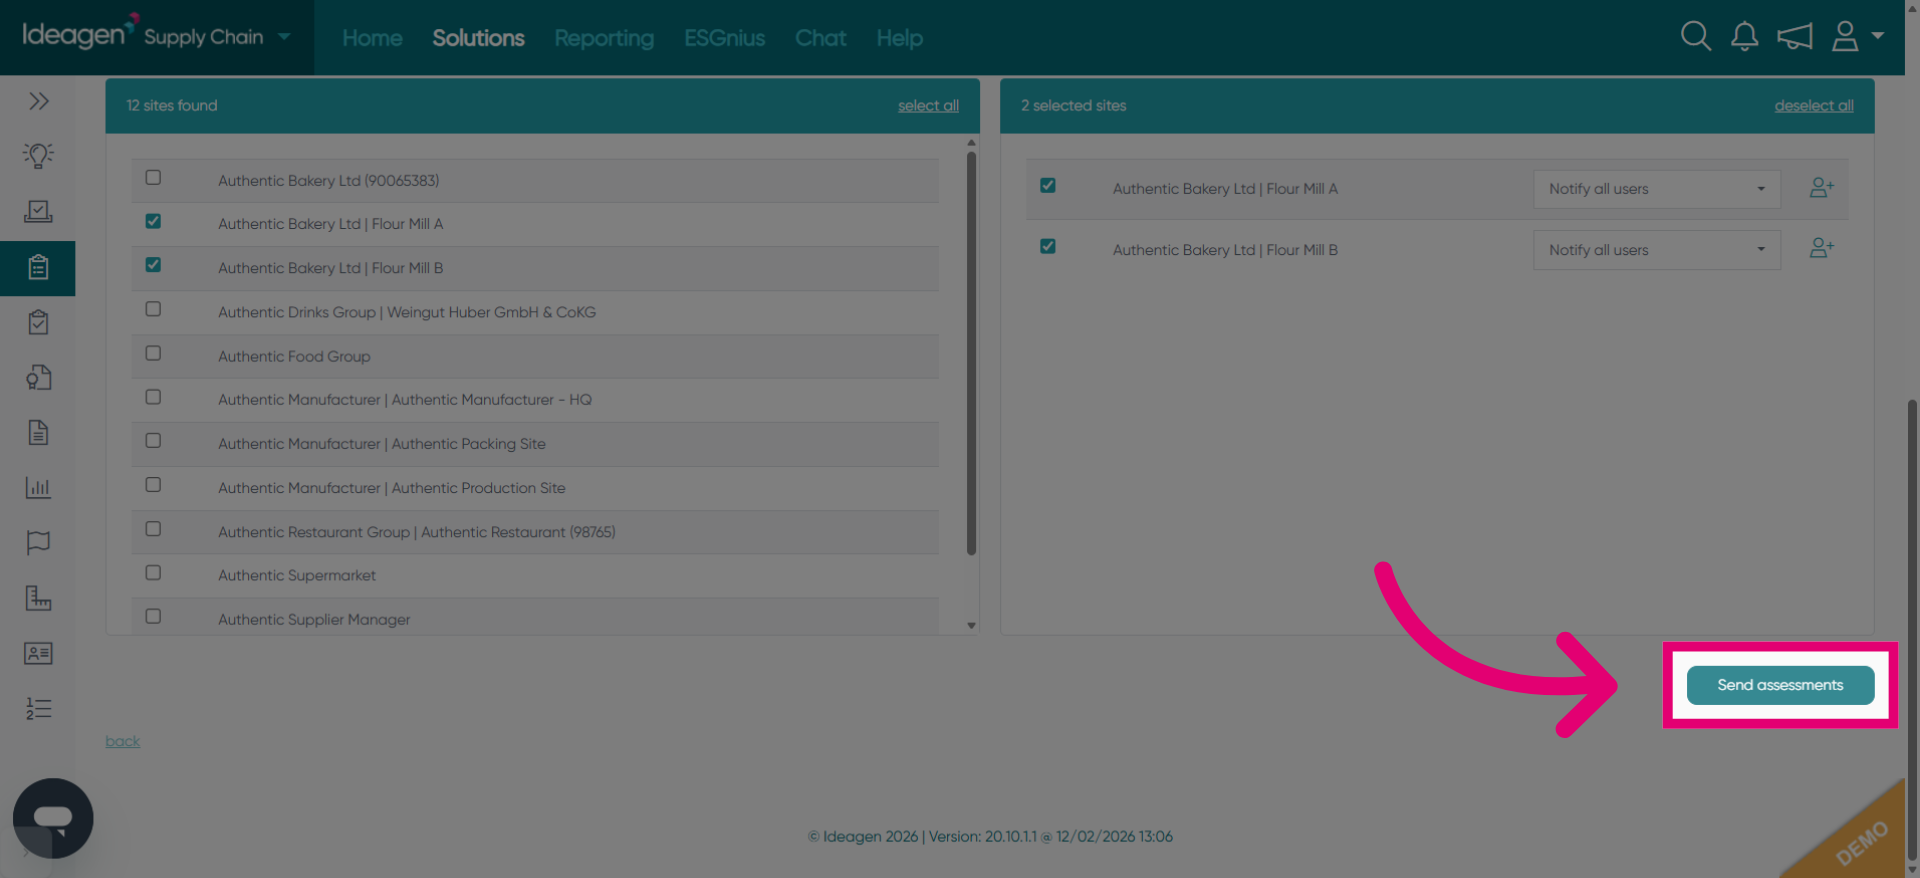
Task: Open the flag sidebar icon
Action: coord(38,543)
